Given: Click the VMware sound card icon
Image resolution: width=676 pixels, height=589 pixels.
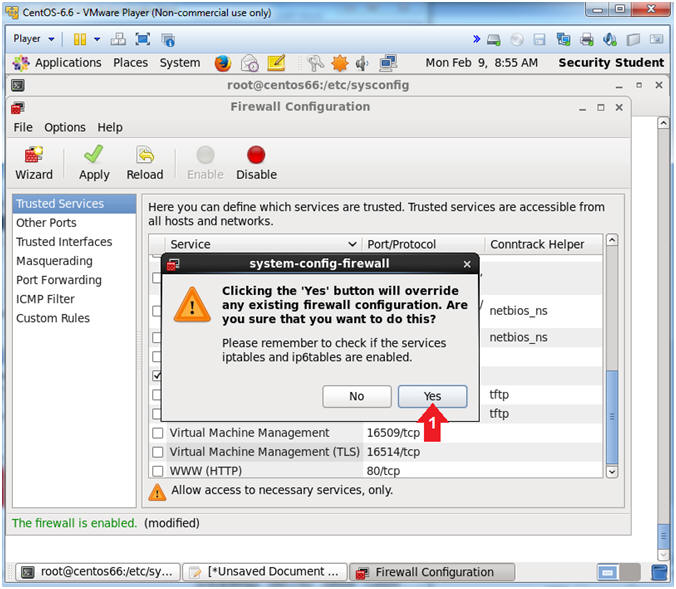Looking at the screenshot, I should 610,40.
